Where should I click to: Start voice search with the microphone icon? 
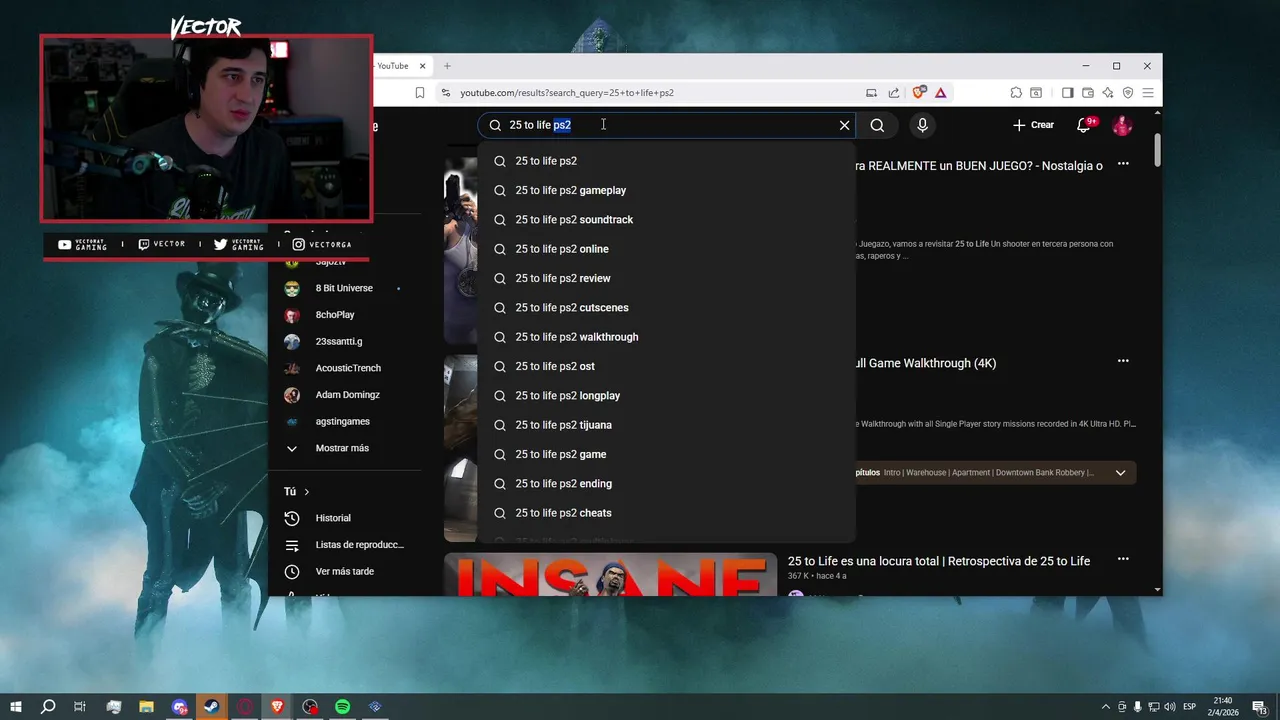pos(922,125)
